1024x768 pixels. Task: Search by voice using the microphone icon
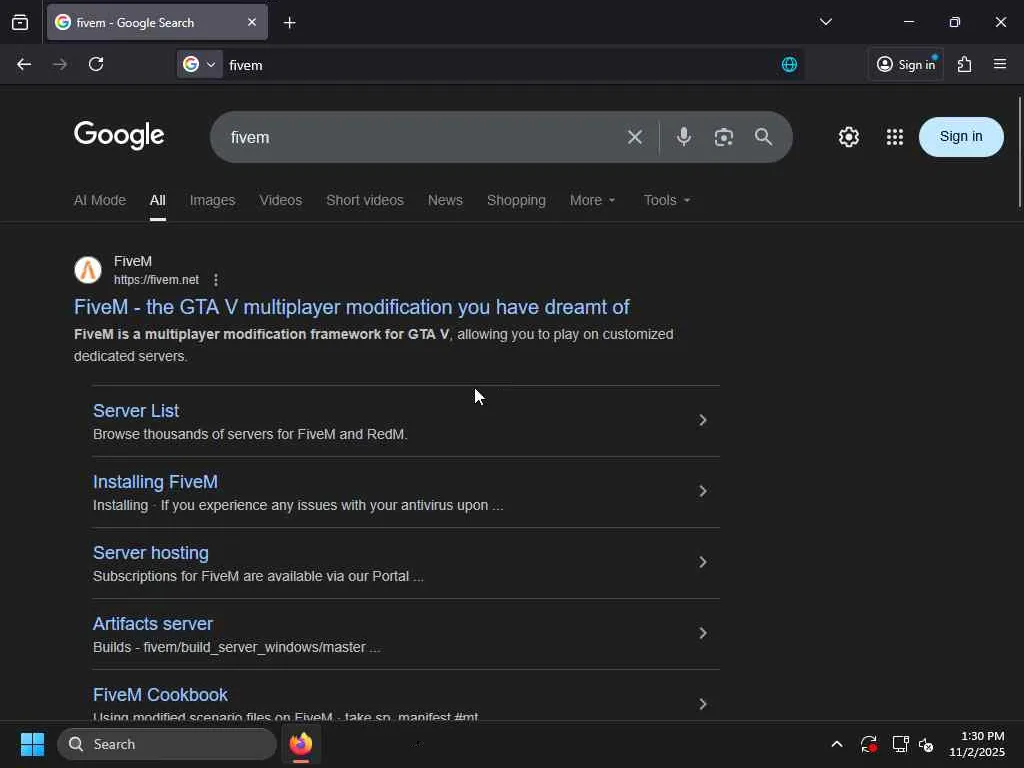pyautogui.click(x=684, y=137)
